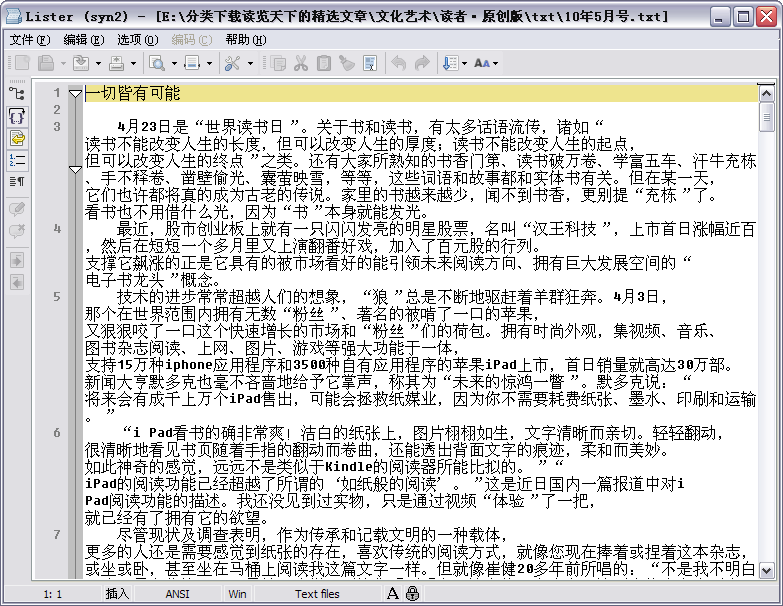
Task: Click the clear-formatting broom icon
Action: (x=347, y=63)
